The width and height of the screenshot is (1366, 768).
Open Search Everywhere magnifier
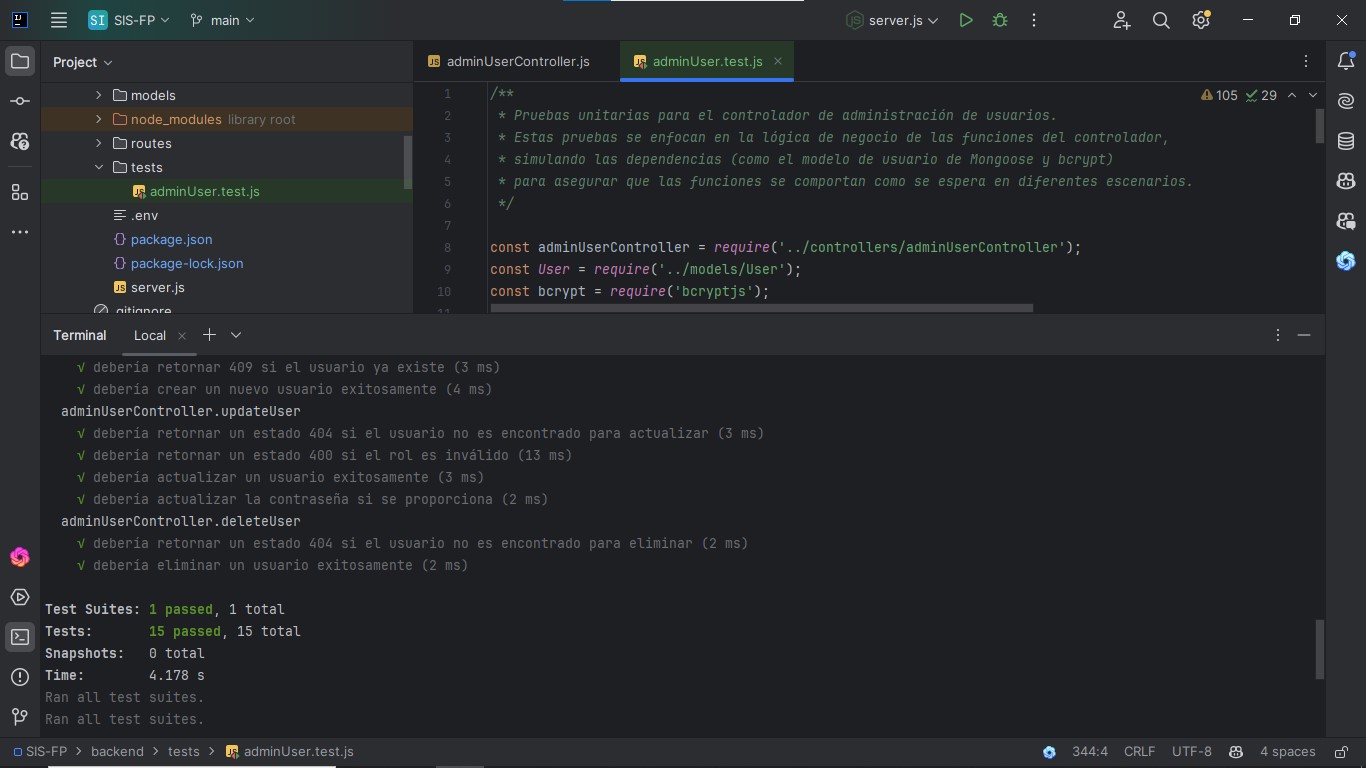coord(1161,20)
